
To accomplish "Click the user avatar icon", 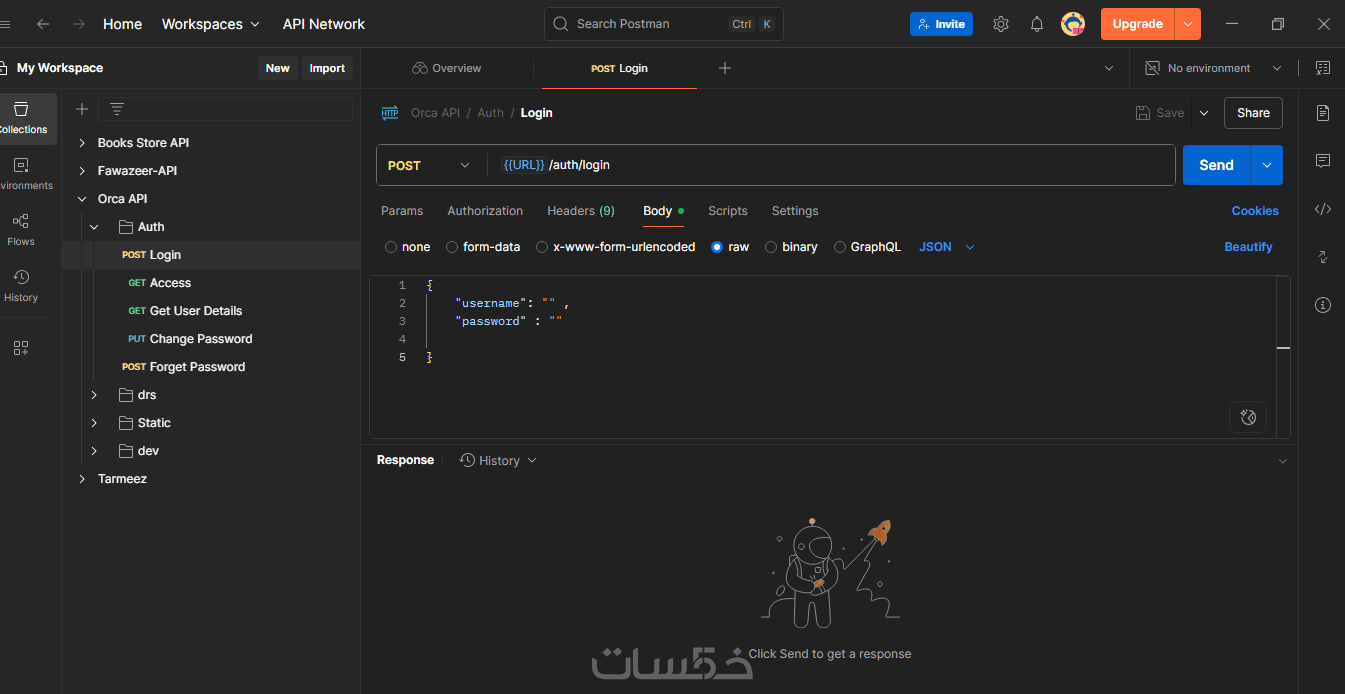I will (1073, 24).
